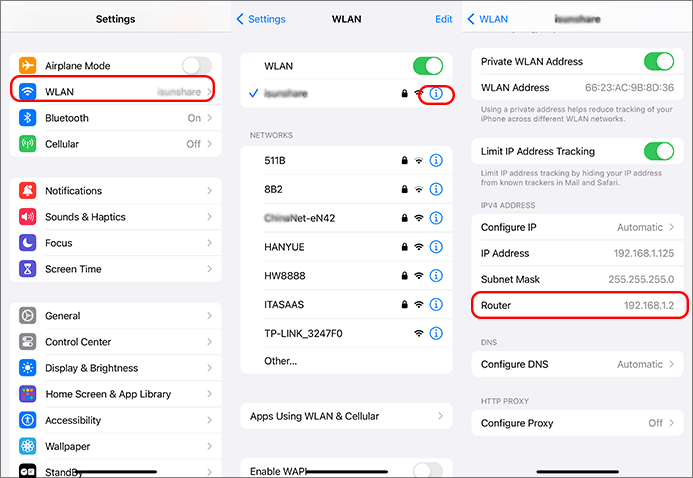Open the General settings row
Viewport: 693px width, 478px height.
[115, 315]
